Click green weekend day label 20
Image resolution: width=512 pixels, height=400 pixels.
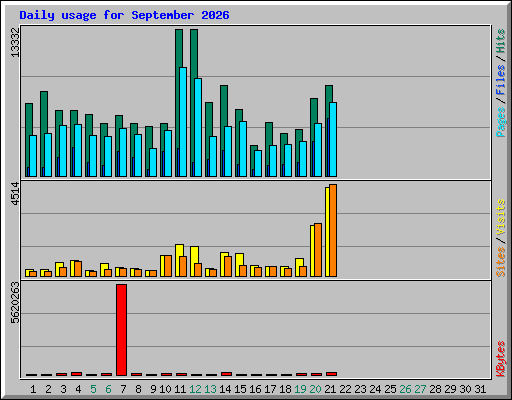pyautogui.click(x=315, y=389)
